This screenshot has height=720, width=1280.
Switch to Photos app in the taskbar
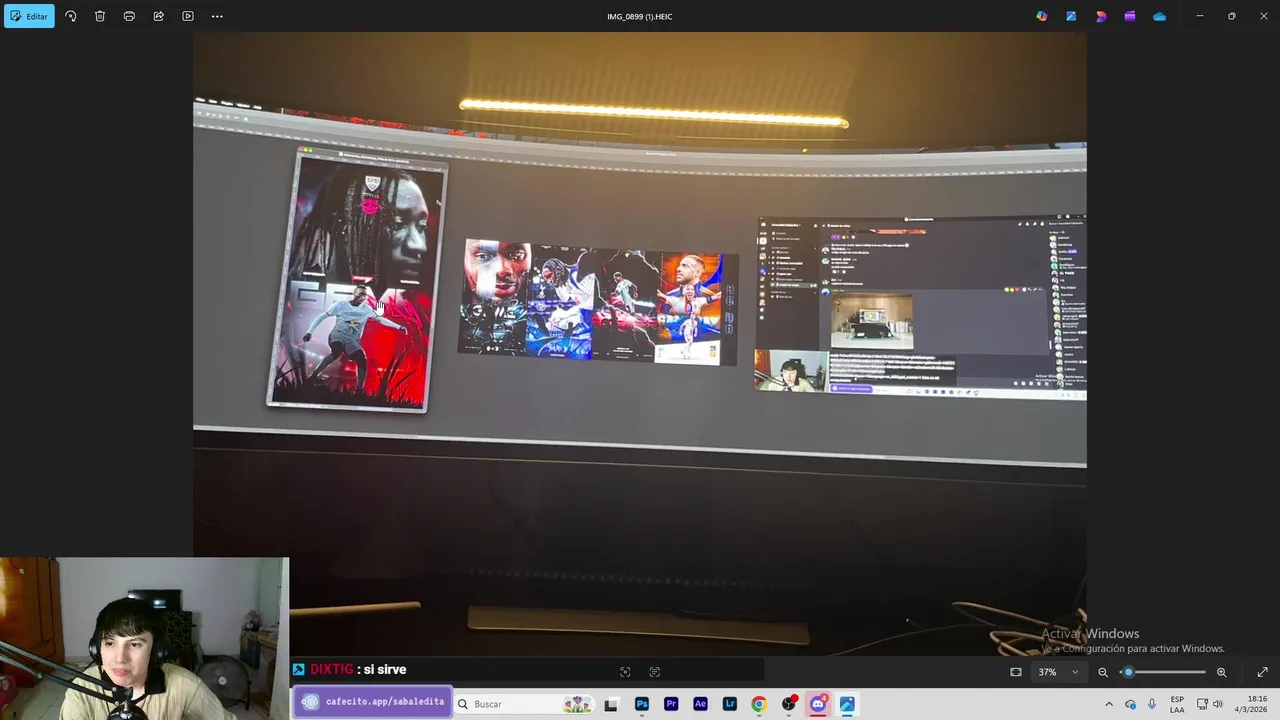point(847,704)
